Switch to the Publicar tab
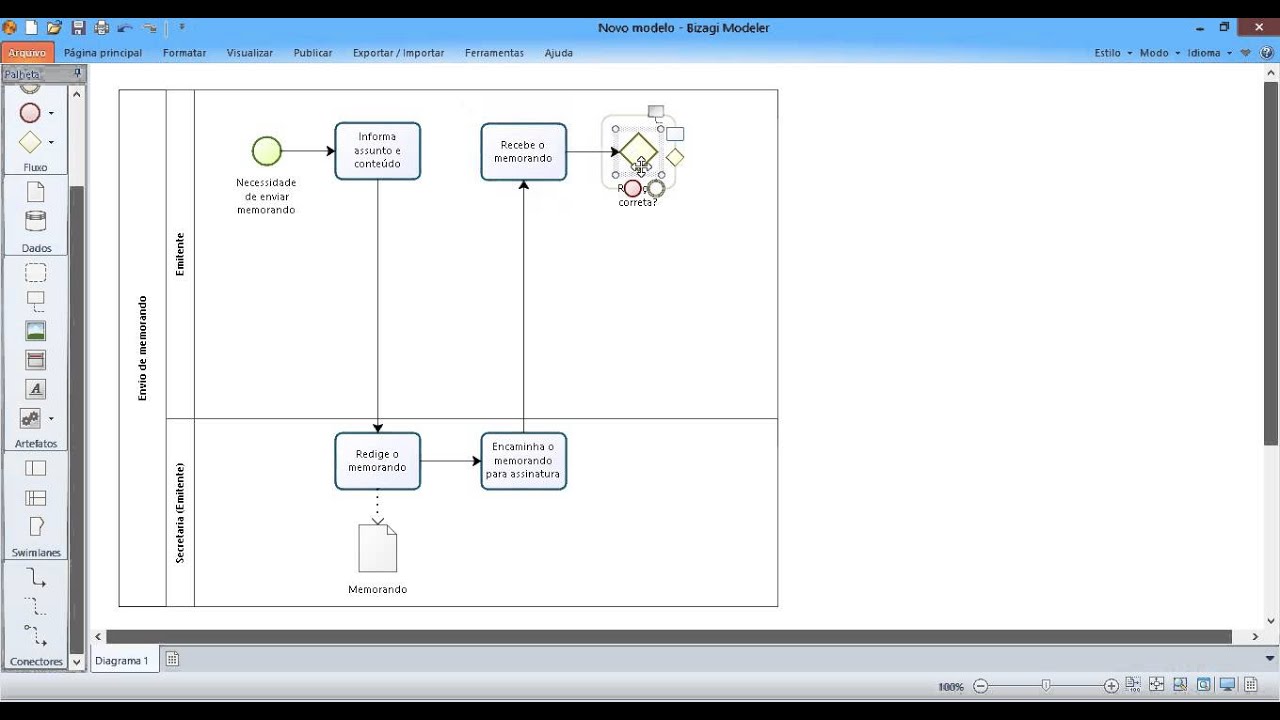Viewport: 1280px width, 720px height. coord(313,53)
